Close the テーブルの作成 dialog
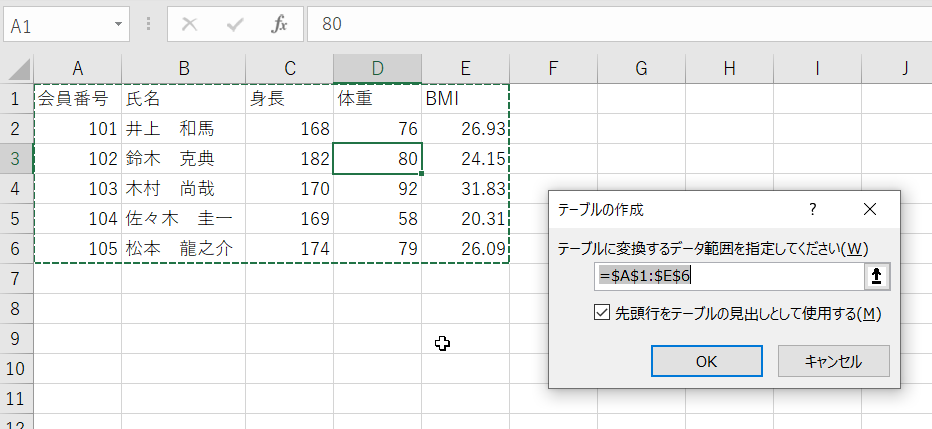Screen dimensions: 932x429 (870, 209)
